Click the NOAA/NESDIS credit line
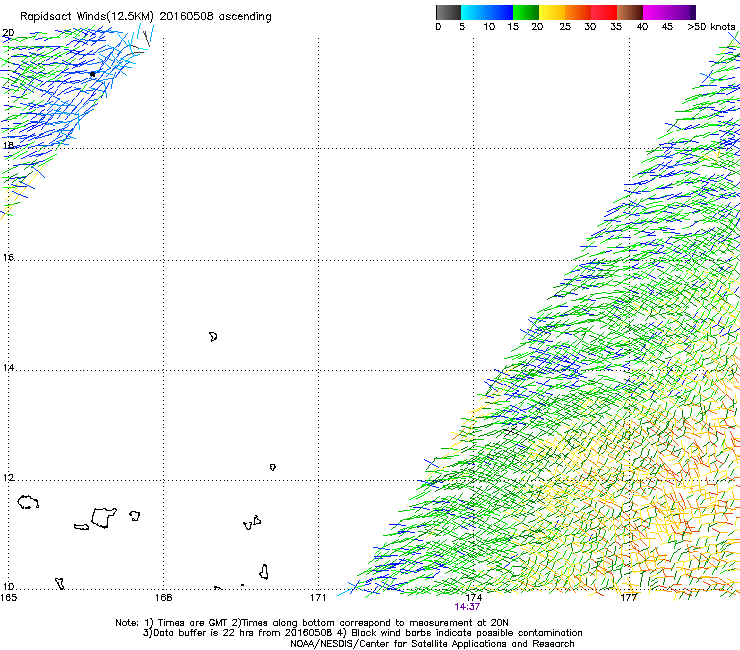Viewport: 740px width, 650px height. coord(432,644)
